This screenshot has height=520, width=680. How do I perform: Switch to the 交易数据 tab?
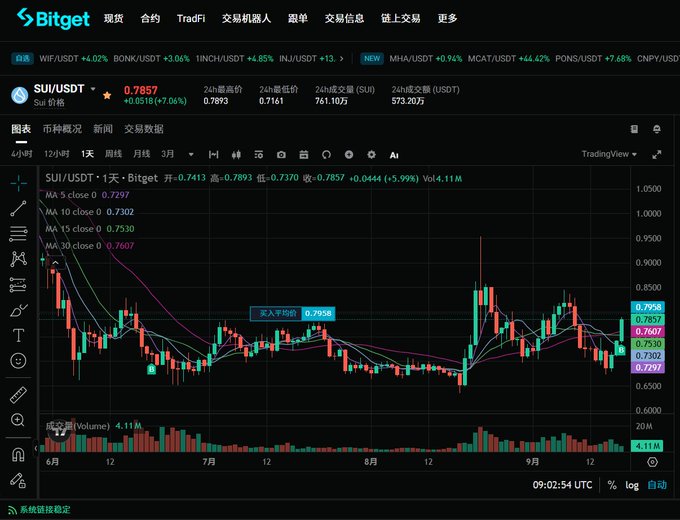click(144, 129)
